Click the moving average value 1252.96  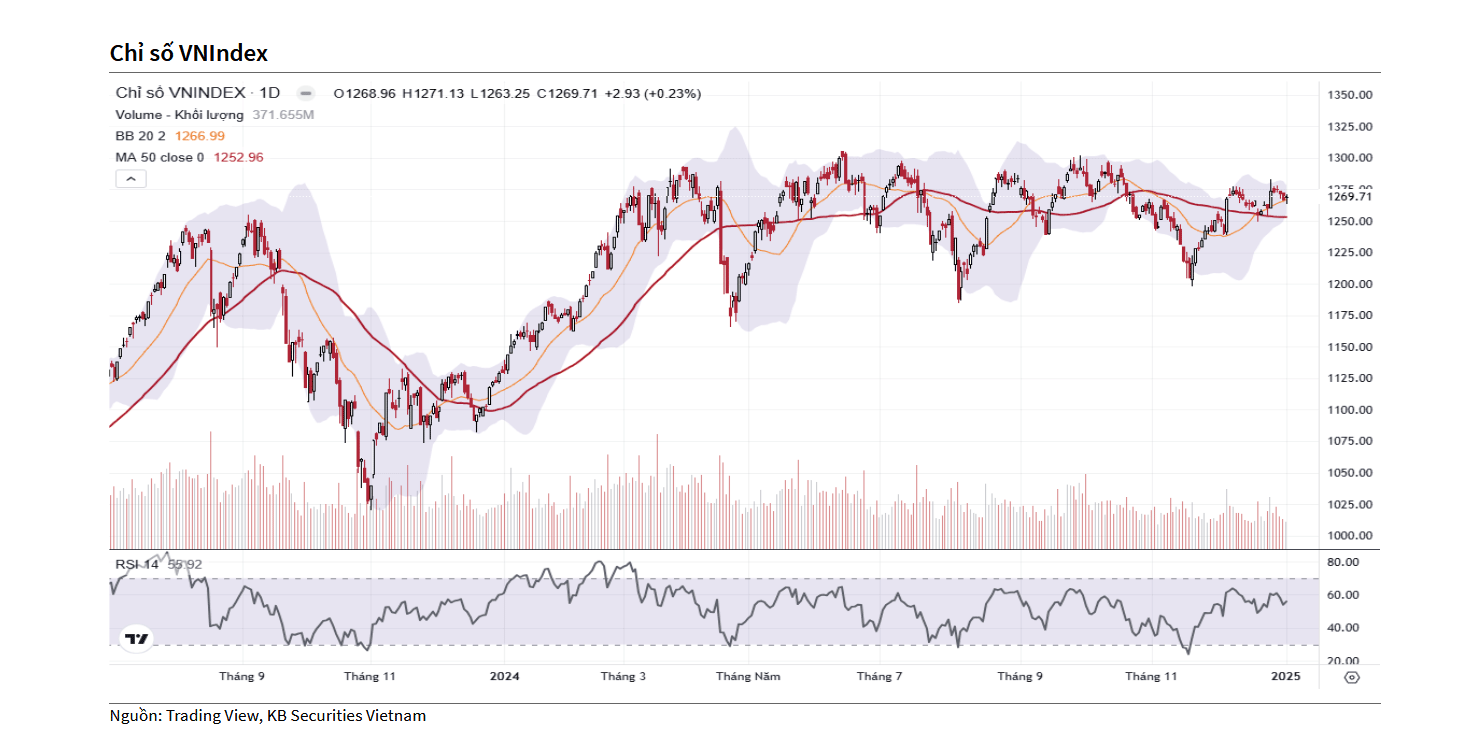point(238,157)
